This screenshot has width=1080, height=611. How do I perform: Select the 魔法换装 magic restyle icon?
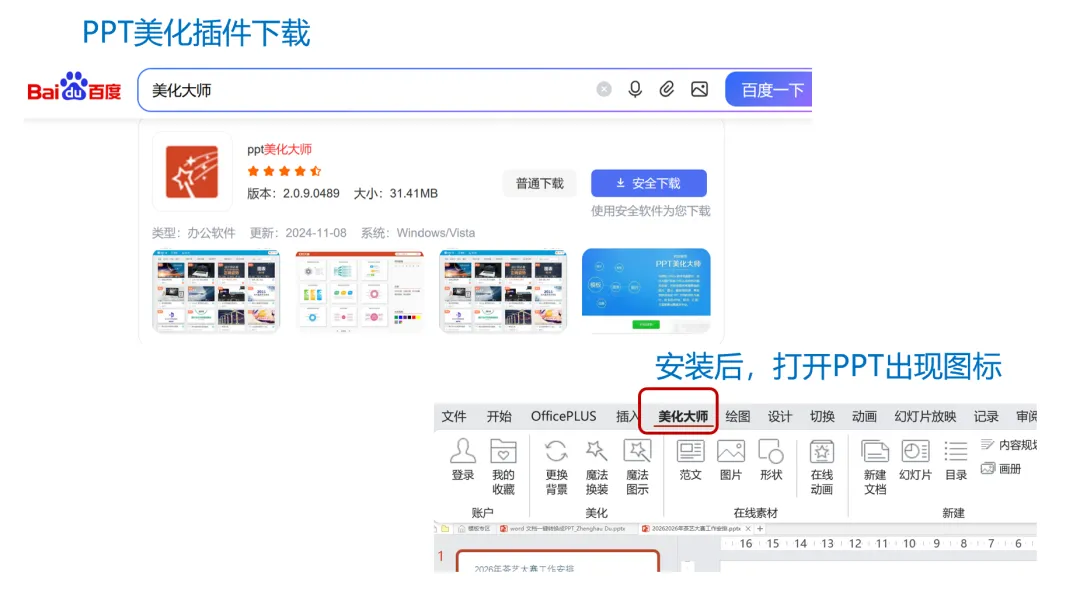(x=596, y=452)
